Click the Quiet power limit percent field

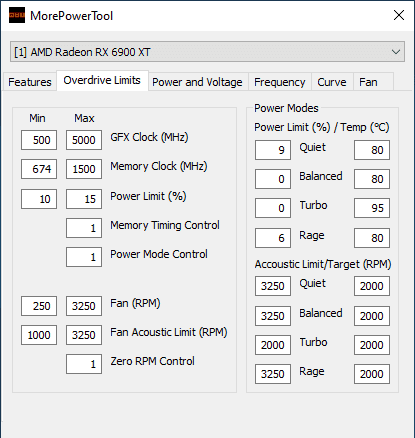(273, 150)
